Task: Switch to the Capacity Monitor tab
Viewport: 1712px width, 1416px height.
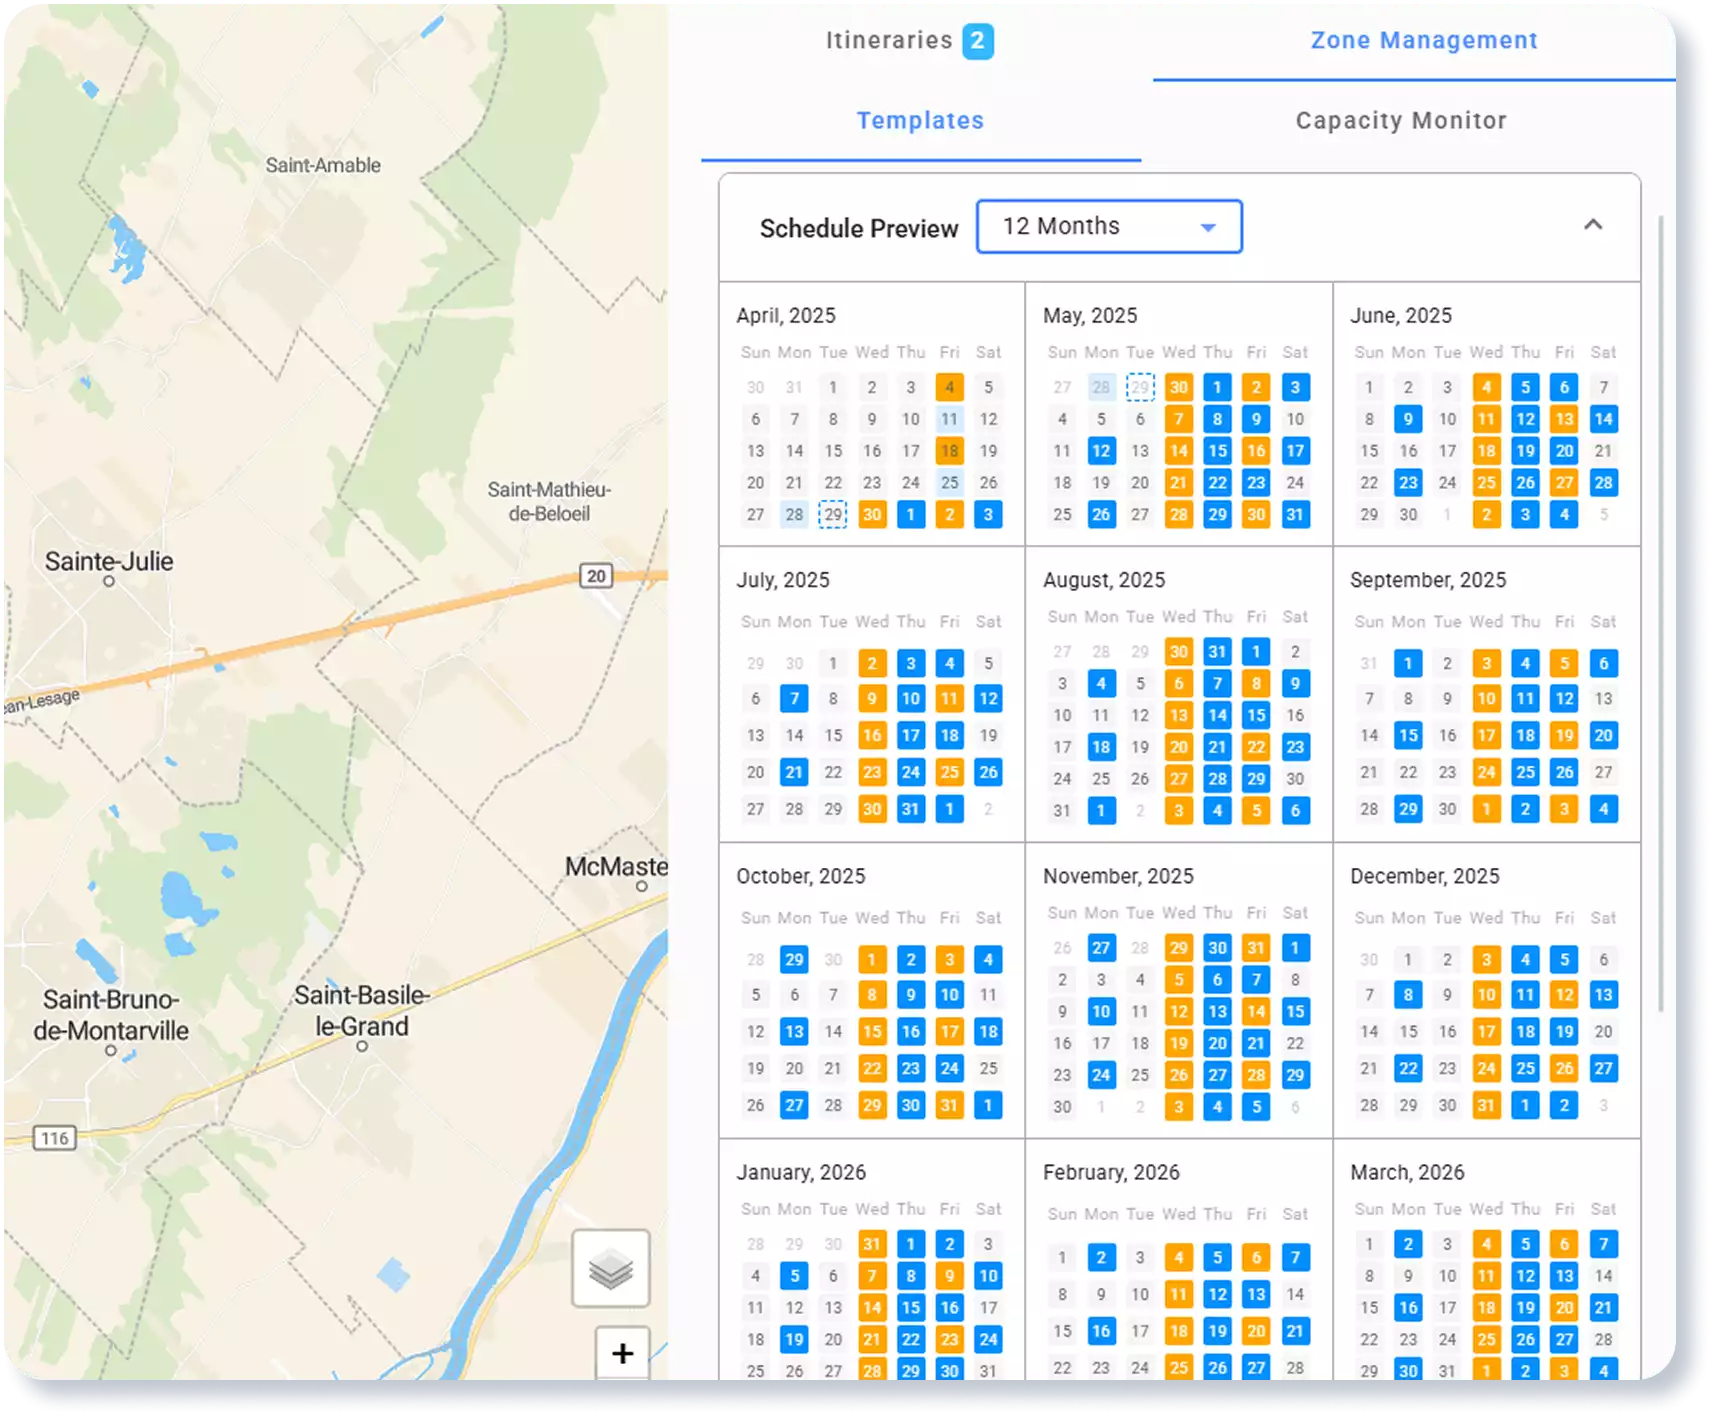Action: click(x=1400, y=120)
